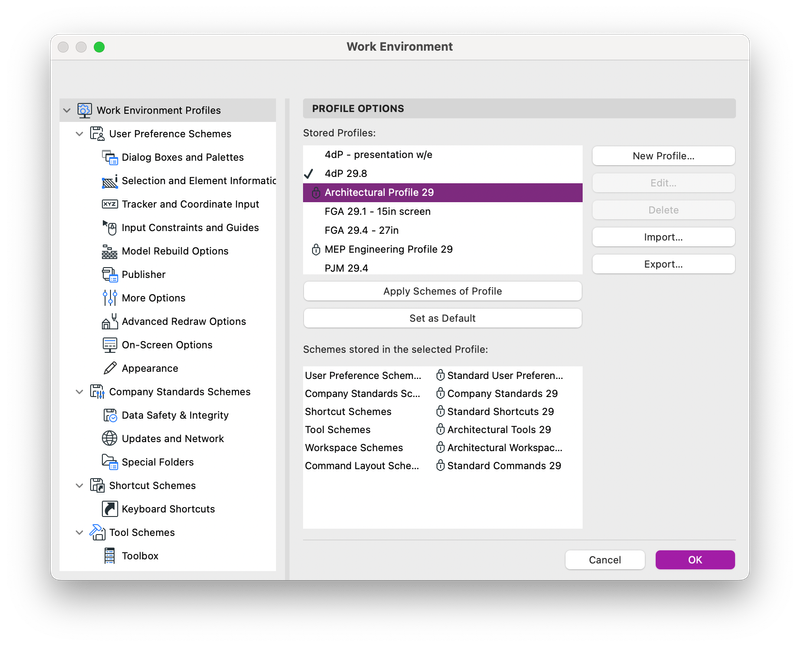Open Dialog Boxes and Palettes settings
The height and width of the screenshot is (647, 800).
pyautogui.click(x=183, y=157)
